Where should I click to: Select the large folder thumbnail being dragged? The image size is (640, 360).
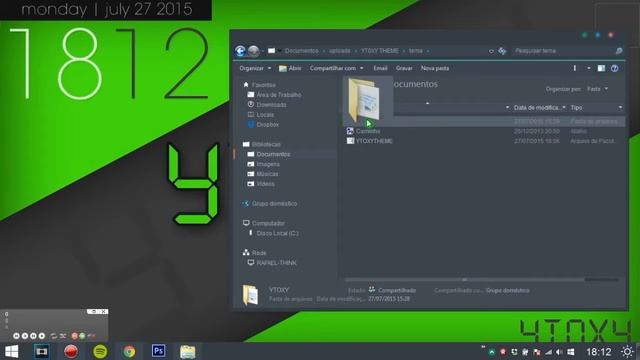tap(364, 100)
